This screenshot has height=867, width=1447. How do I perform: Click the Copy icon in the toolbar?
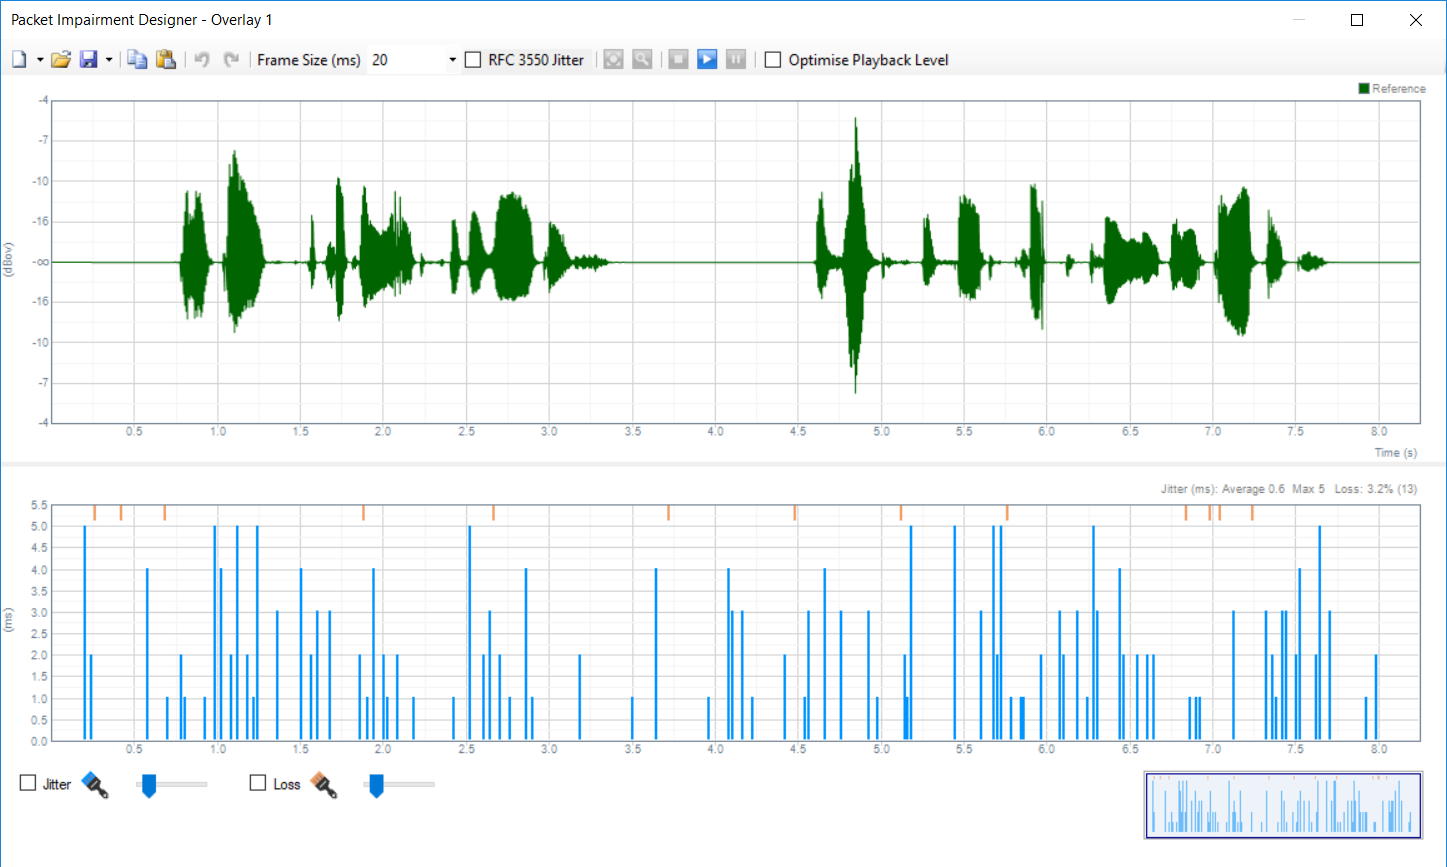tap(138, 60)
